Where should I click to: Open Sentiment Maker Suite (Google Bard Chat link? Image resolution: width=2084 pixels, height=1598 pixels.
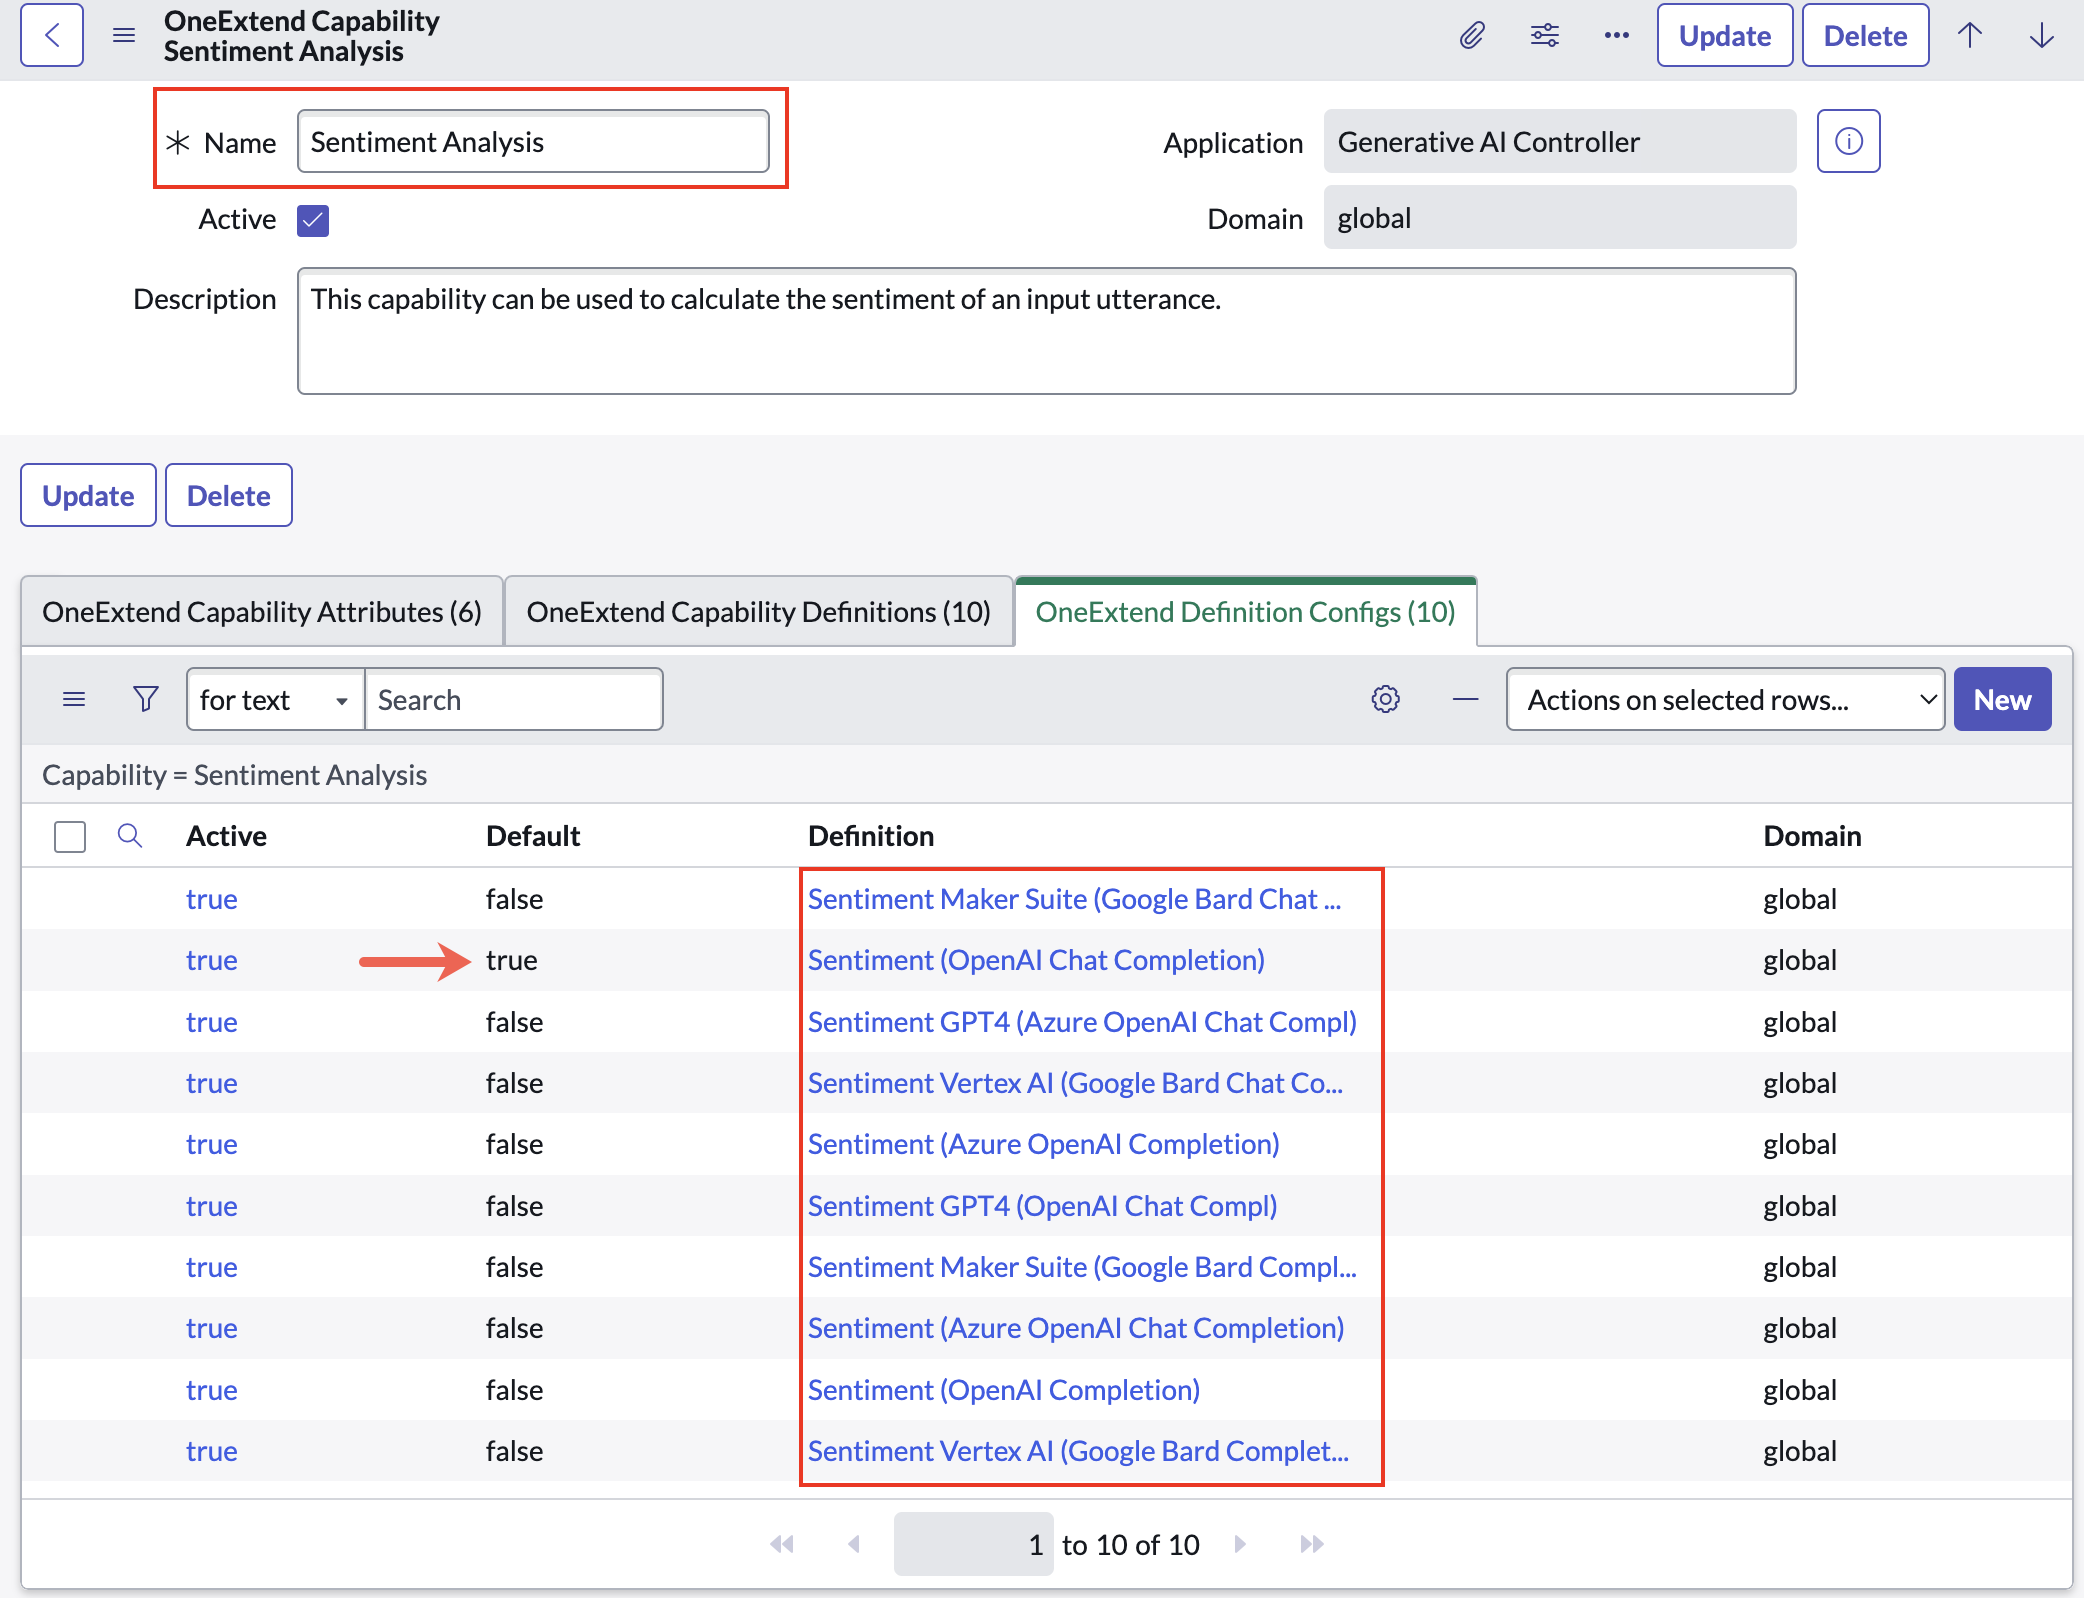1074,899
